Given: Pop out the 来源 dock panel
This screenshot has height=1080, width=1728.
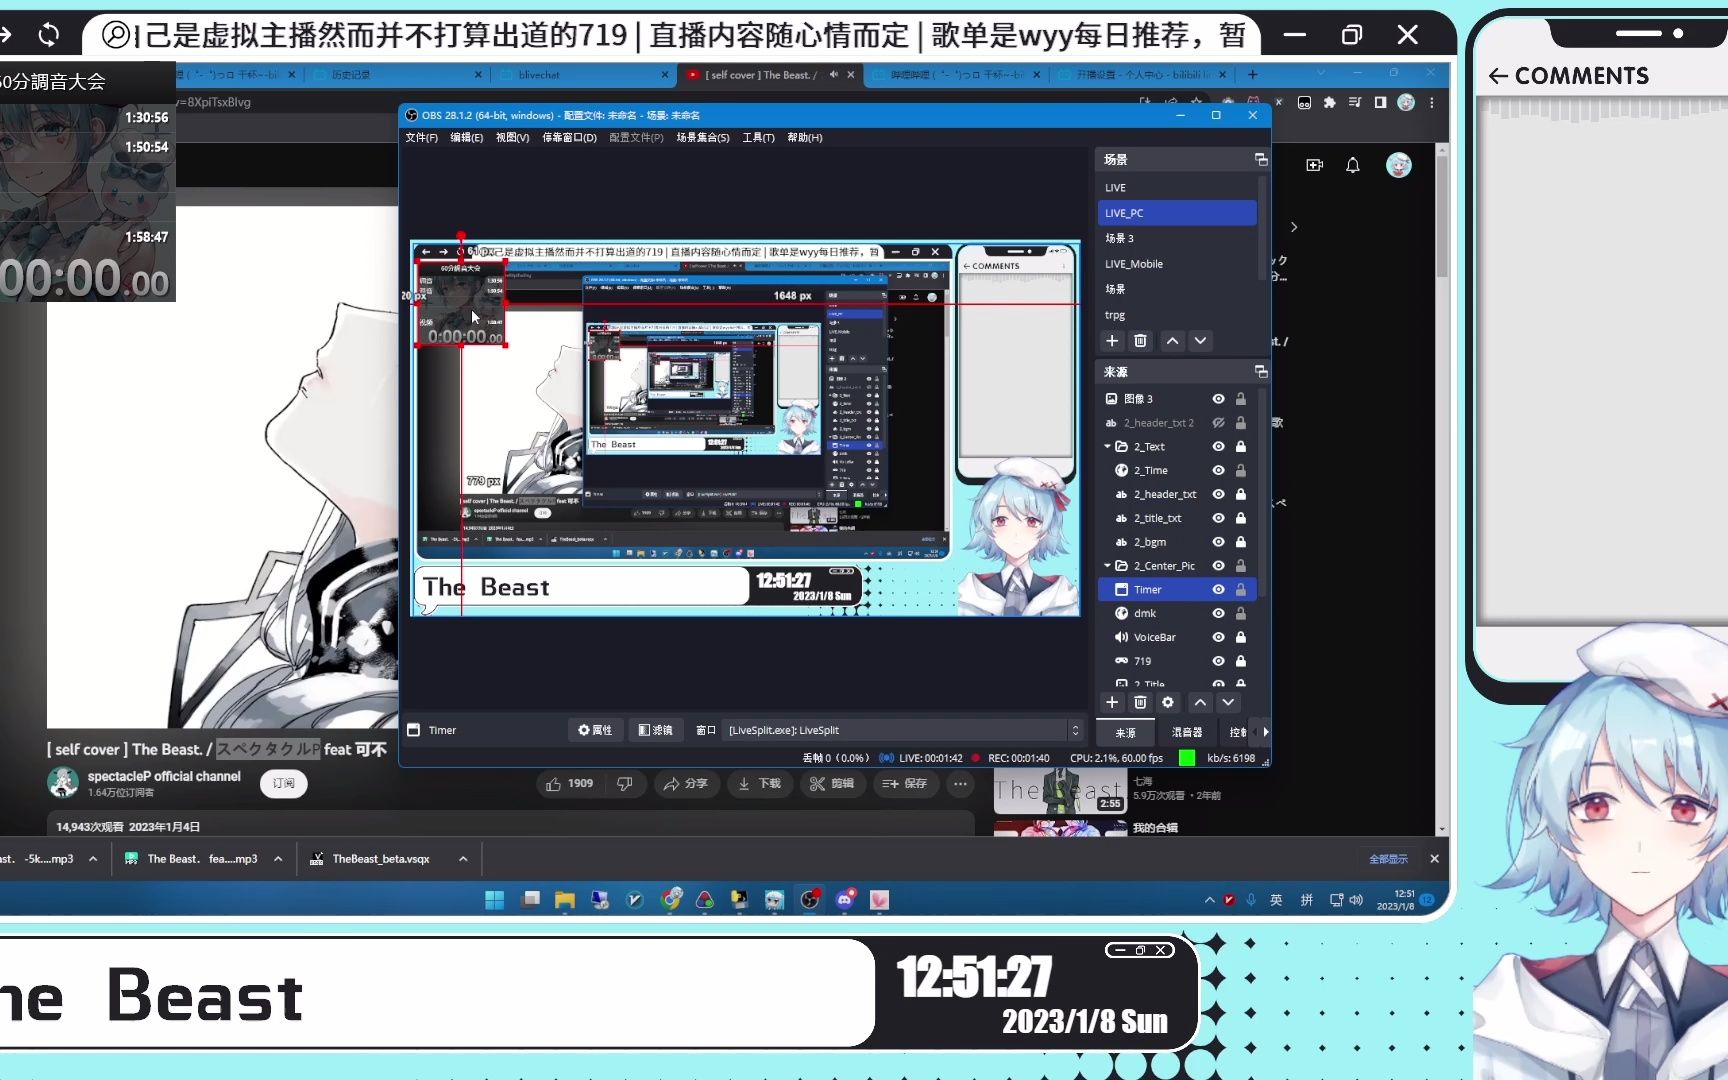Looking at the screenshot, I should tap(1261, 371).
